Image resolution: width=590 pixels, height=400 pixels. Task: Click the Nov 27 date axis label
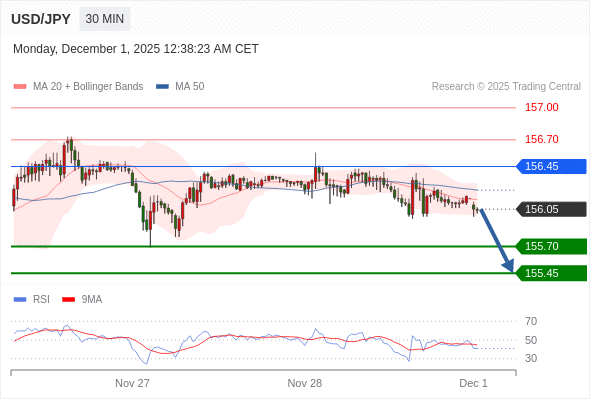coord(132,383)
